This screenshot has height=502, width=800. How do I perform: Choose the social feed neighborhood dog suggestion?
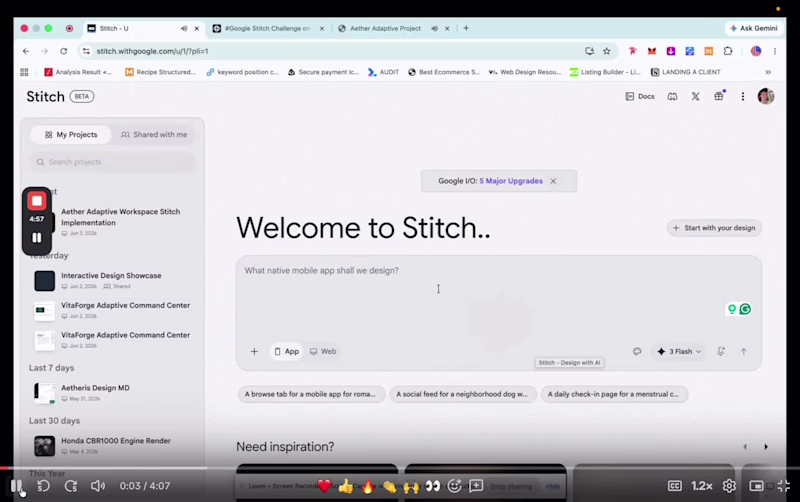[x=462, y=394]
